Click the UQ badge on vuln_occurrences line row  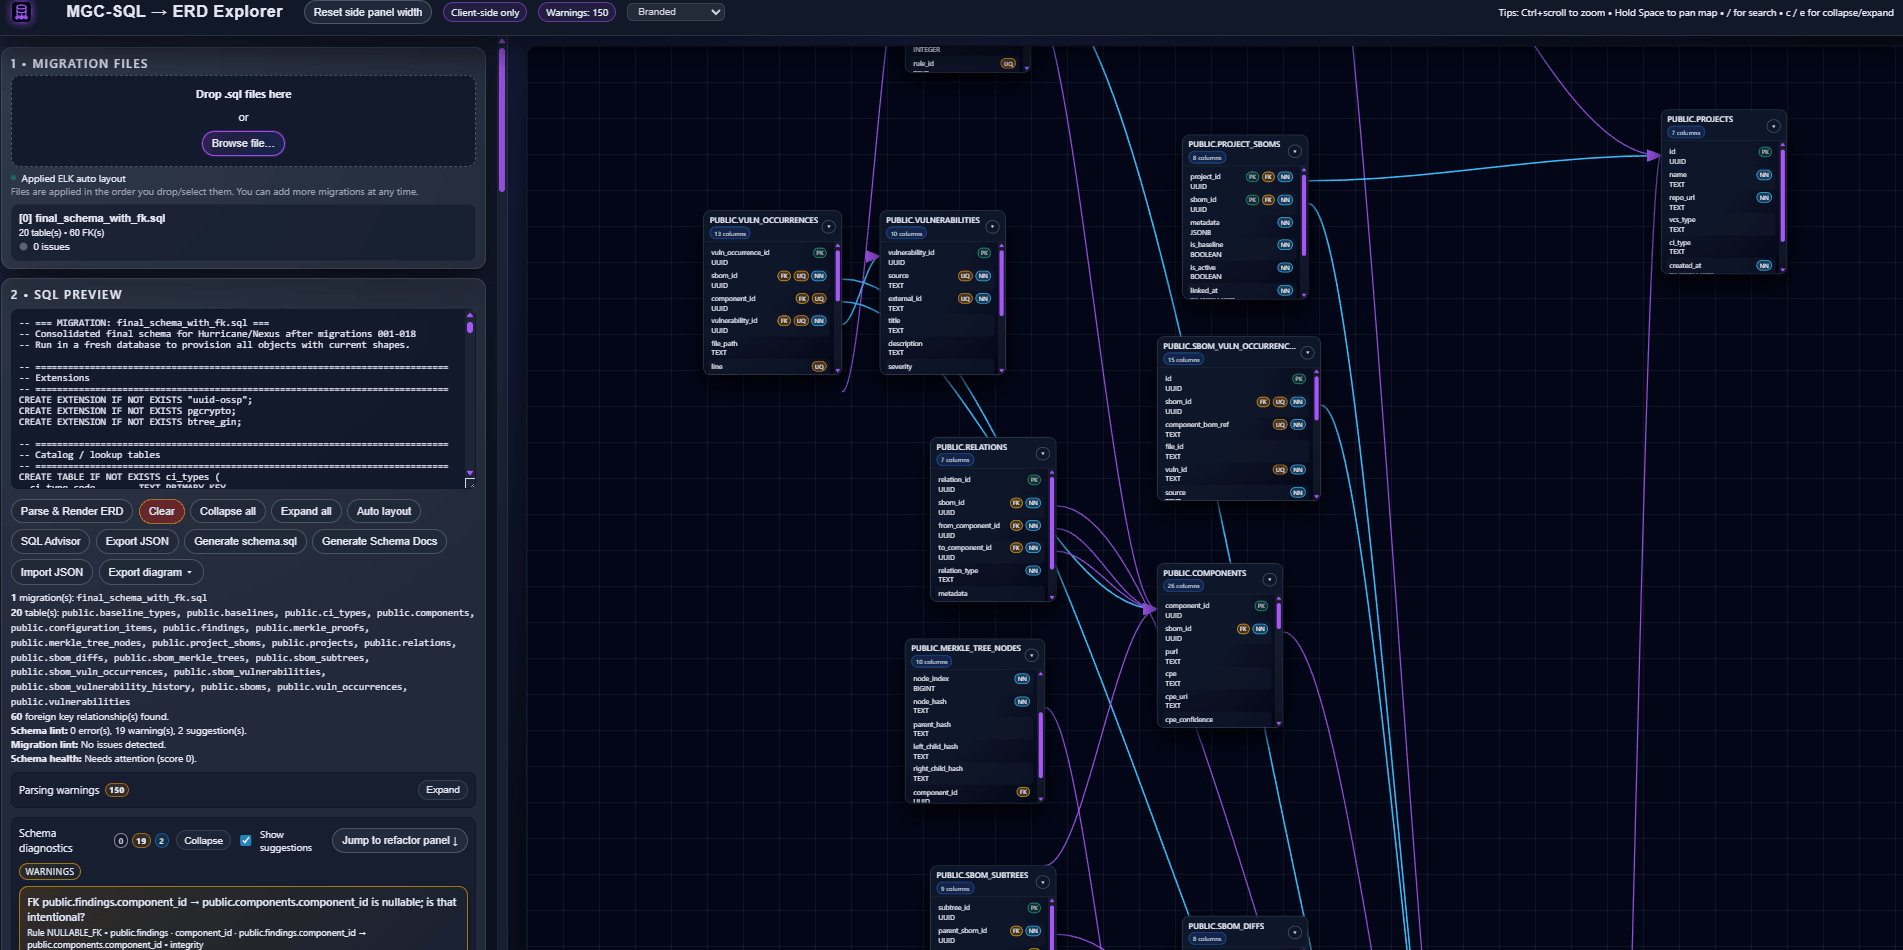(x=819, y=367)
